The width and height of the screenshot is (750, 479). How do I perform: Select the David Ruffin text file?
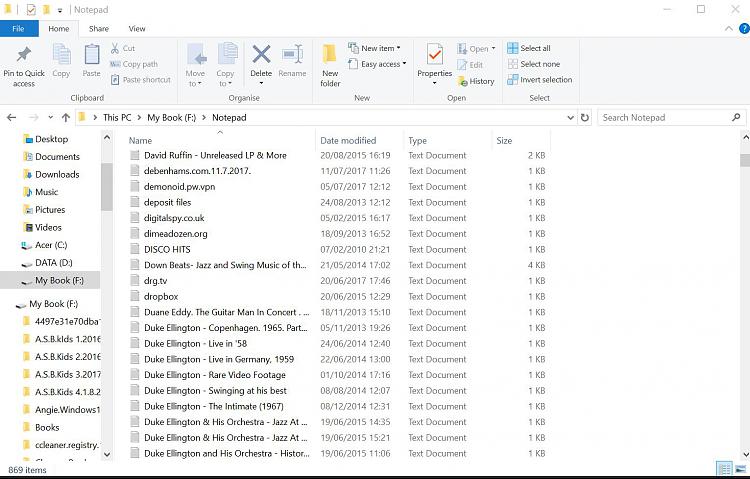pos(215,156)
